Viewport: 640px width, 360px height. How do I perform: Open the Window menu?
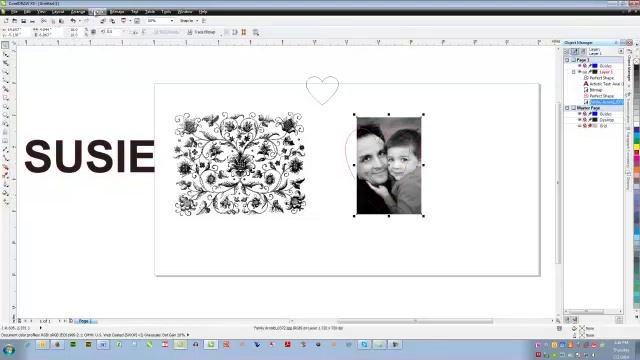click(x=184, y=12)
